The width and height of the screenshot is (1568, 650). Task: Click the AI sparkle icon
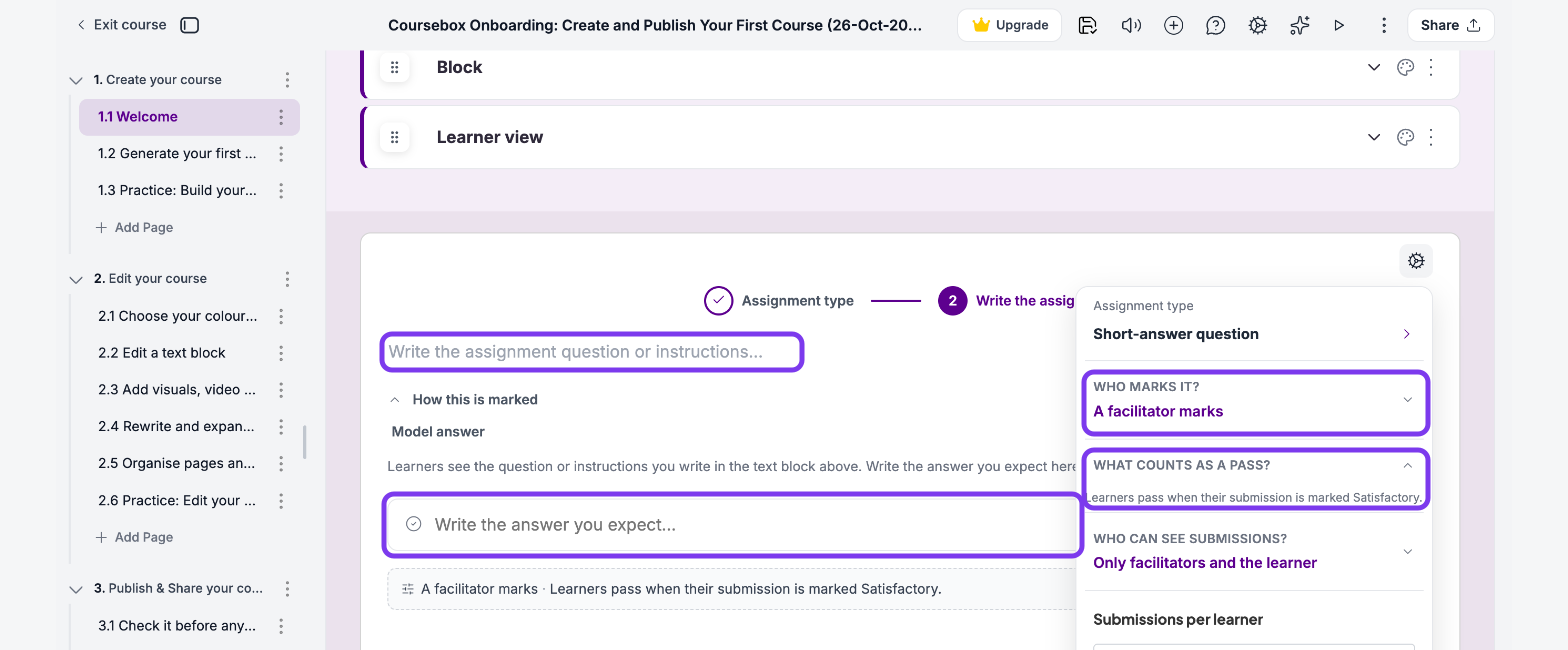coord(1300,25)
